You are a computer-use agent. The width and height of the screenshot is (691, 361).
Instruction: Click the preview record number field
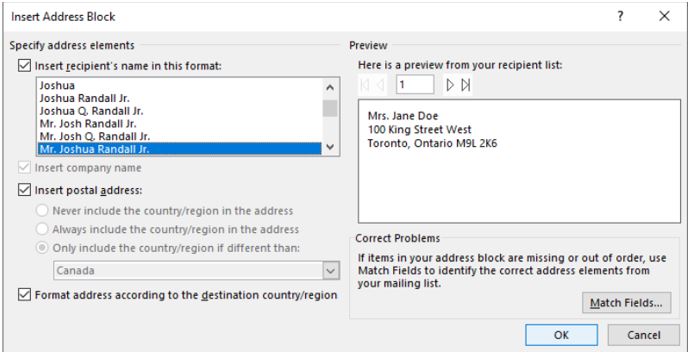coord(415,85)
